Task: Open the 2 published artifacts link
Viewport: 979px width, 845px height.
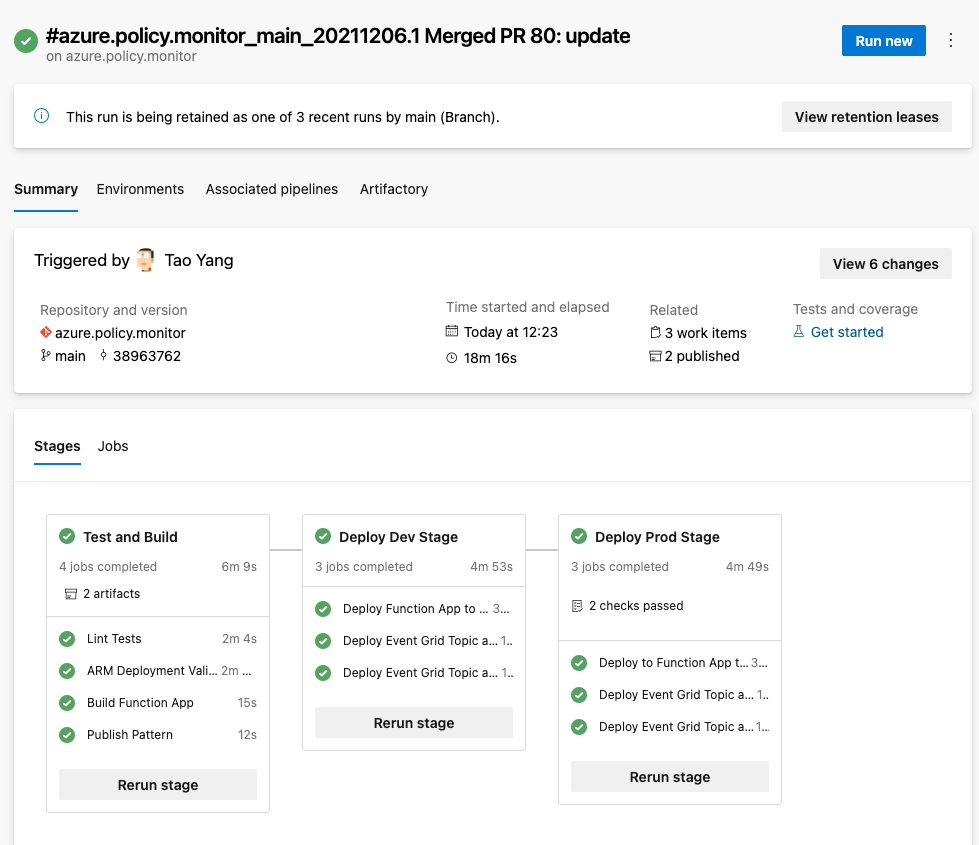Action: (702, 356)
